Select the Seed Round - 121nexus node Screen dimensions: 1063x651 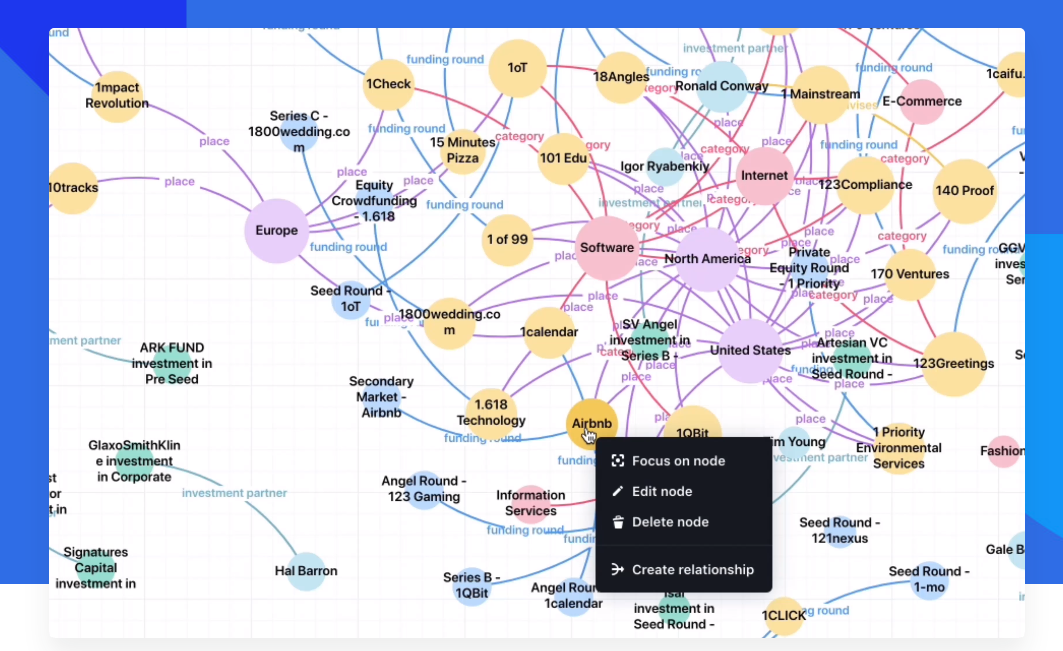839,531
